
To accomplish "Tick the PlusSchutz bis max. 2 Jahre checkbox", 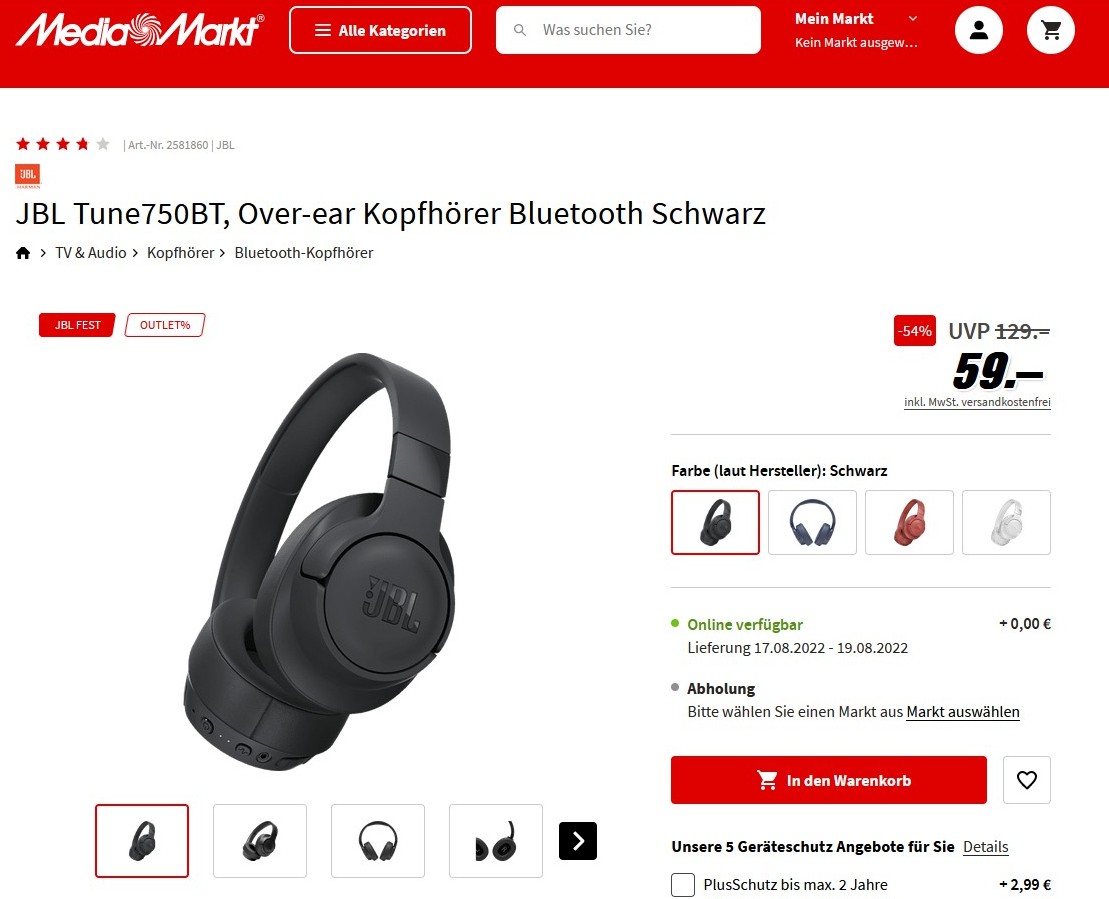I will [x=683, y=884].
